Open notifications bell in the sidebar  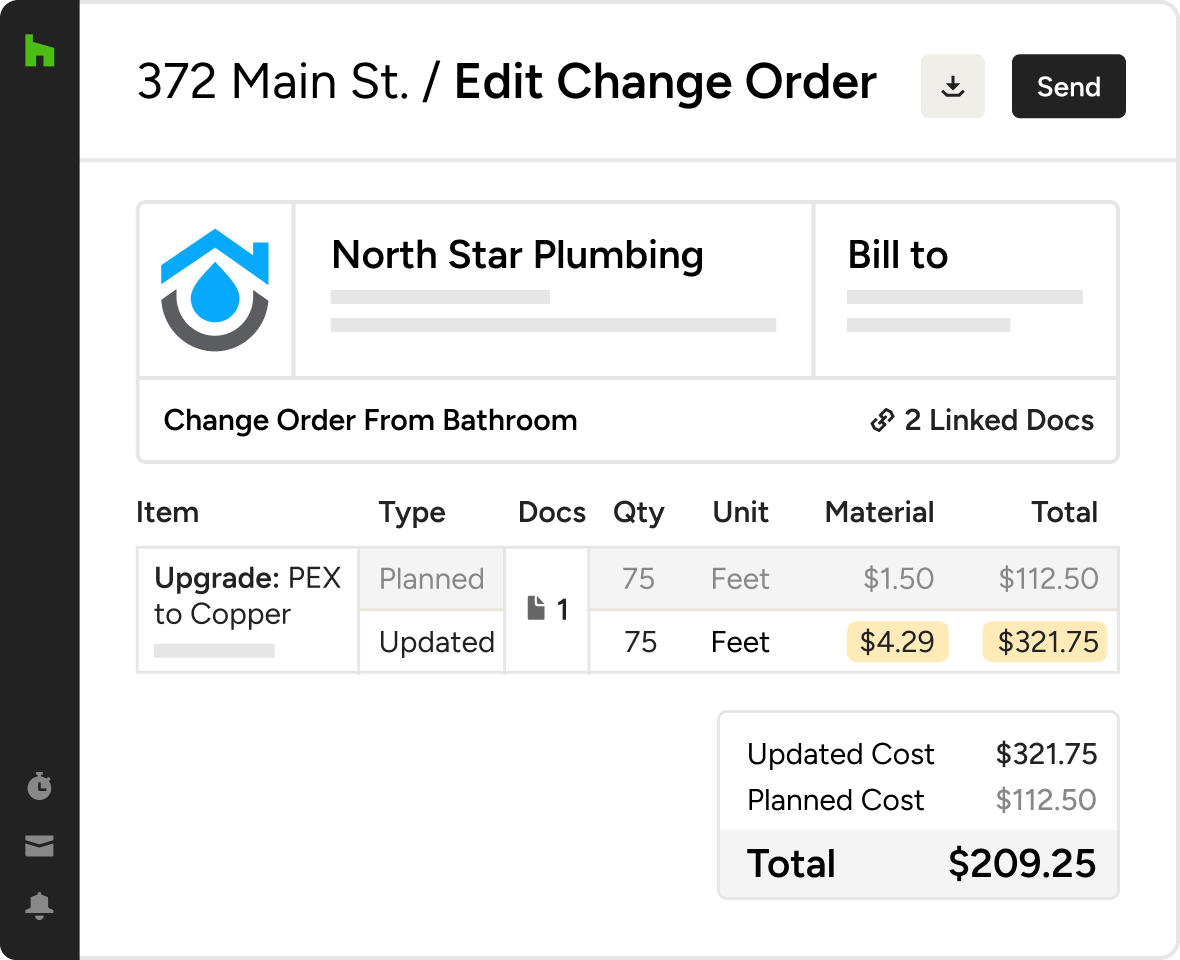click(x=39, y=906)
